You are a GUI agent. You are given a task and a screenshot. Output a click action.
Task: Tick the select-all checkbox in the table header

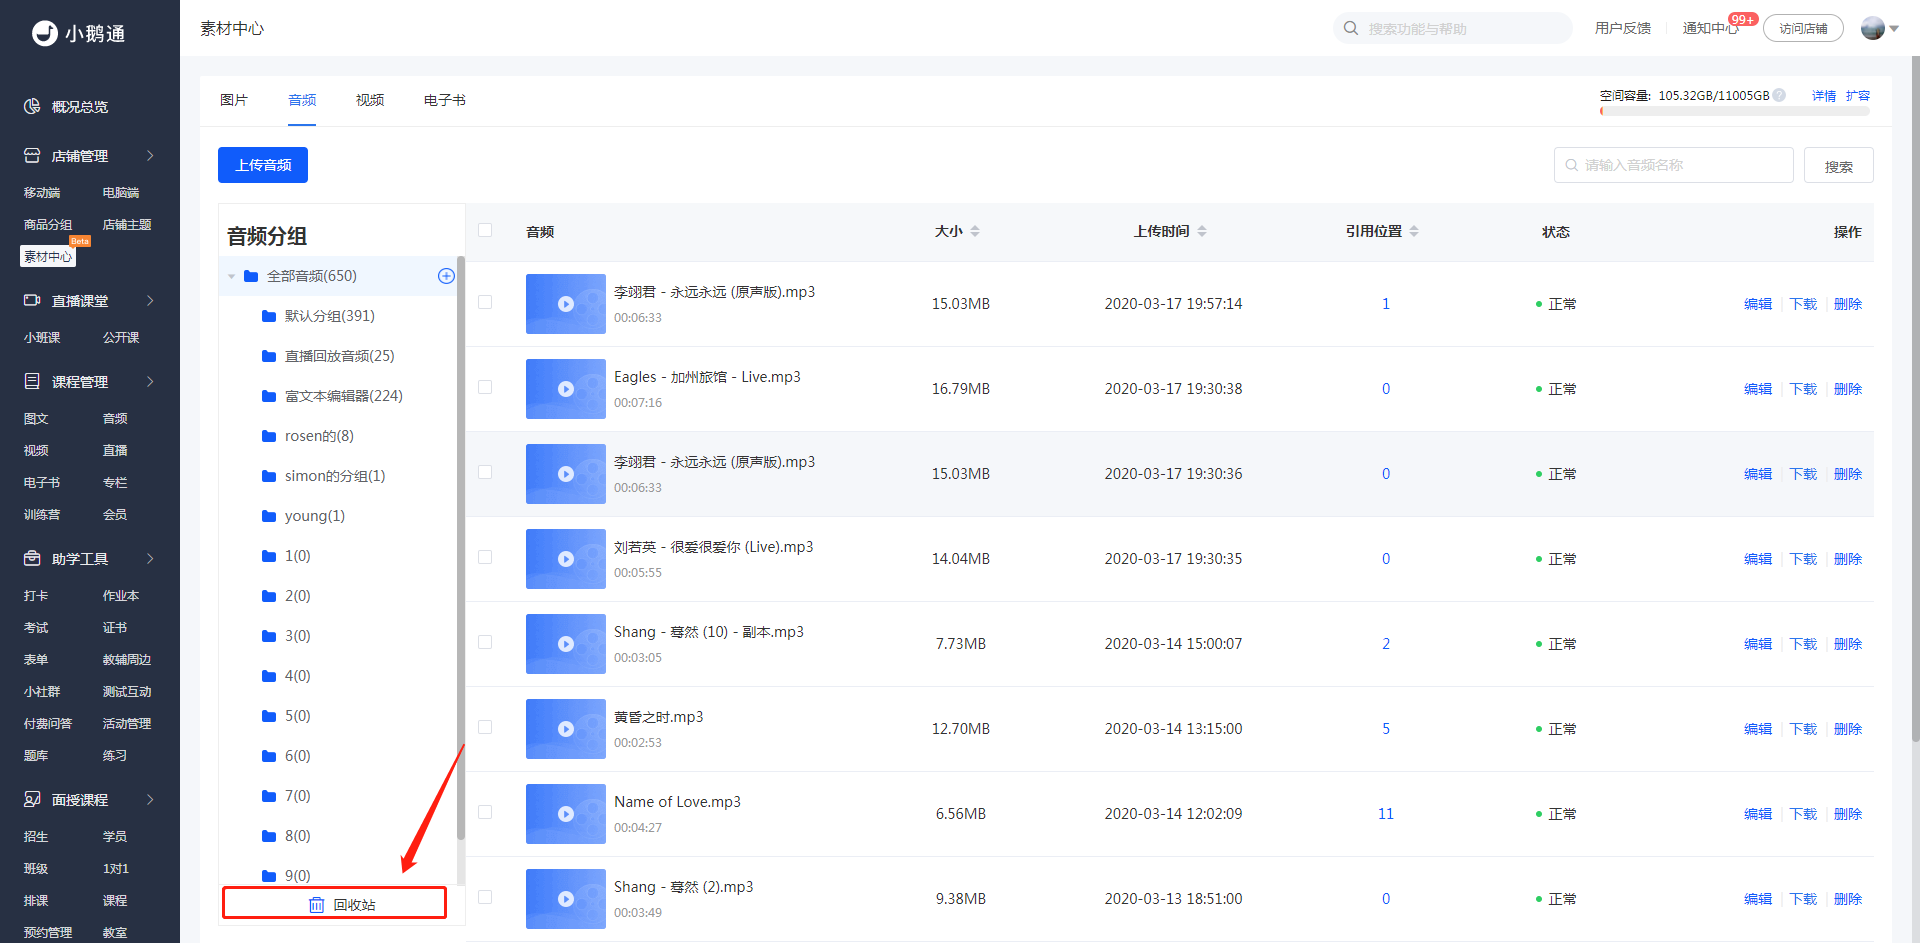tap(485, 230)
